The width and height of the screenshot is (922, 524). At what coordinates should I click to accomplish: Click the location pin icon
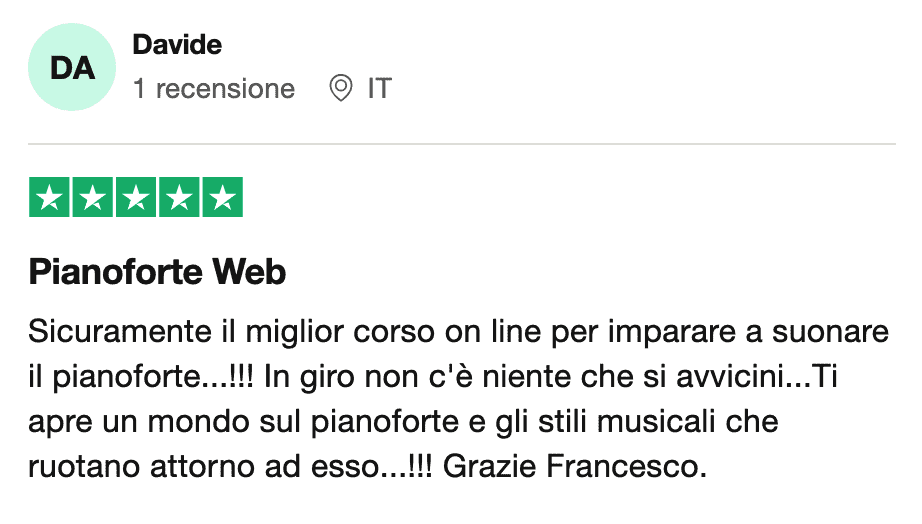tap(341, 89)
